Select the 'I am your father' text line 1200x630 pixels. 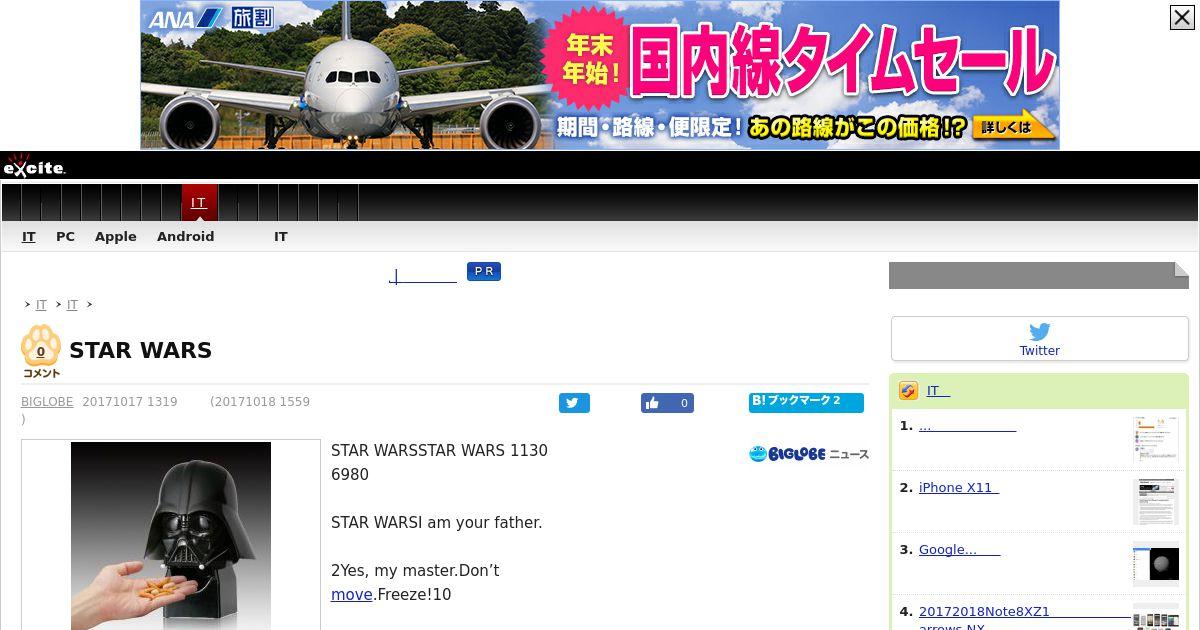coord(437,523)
